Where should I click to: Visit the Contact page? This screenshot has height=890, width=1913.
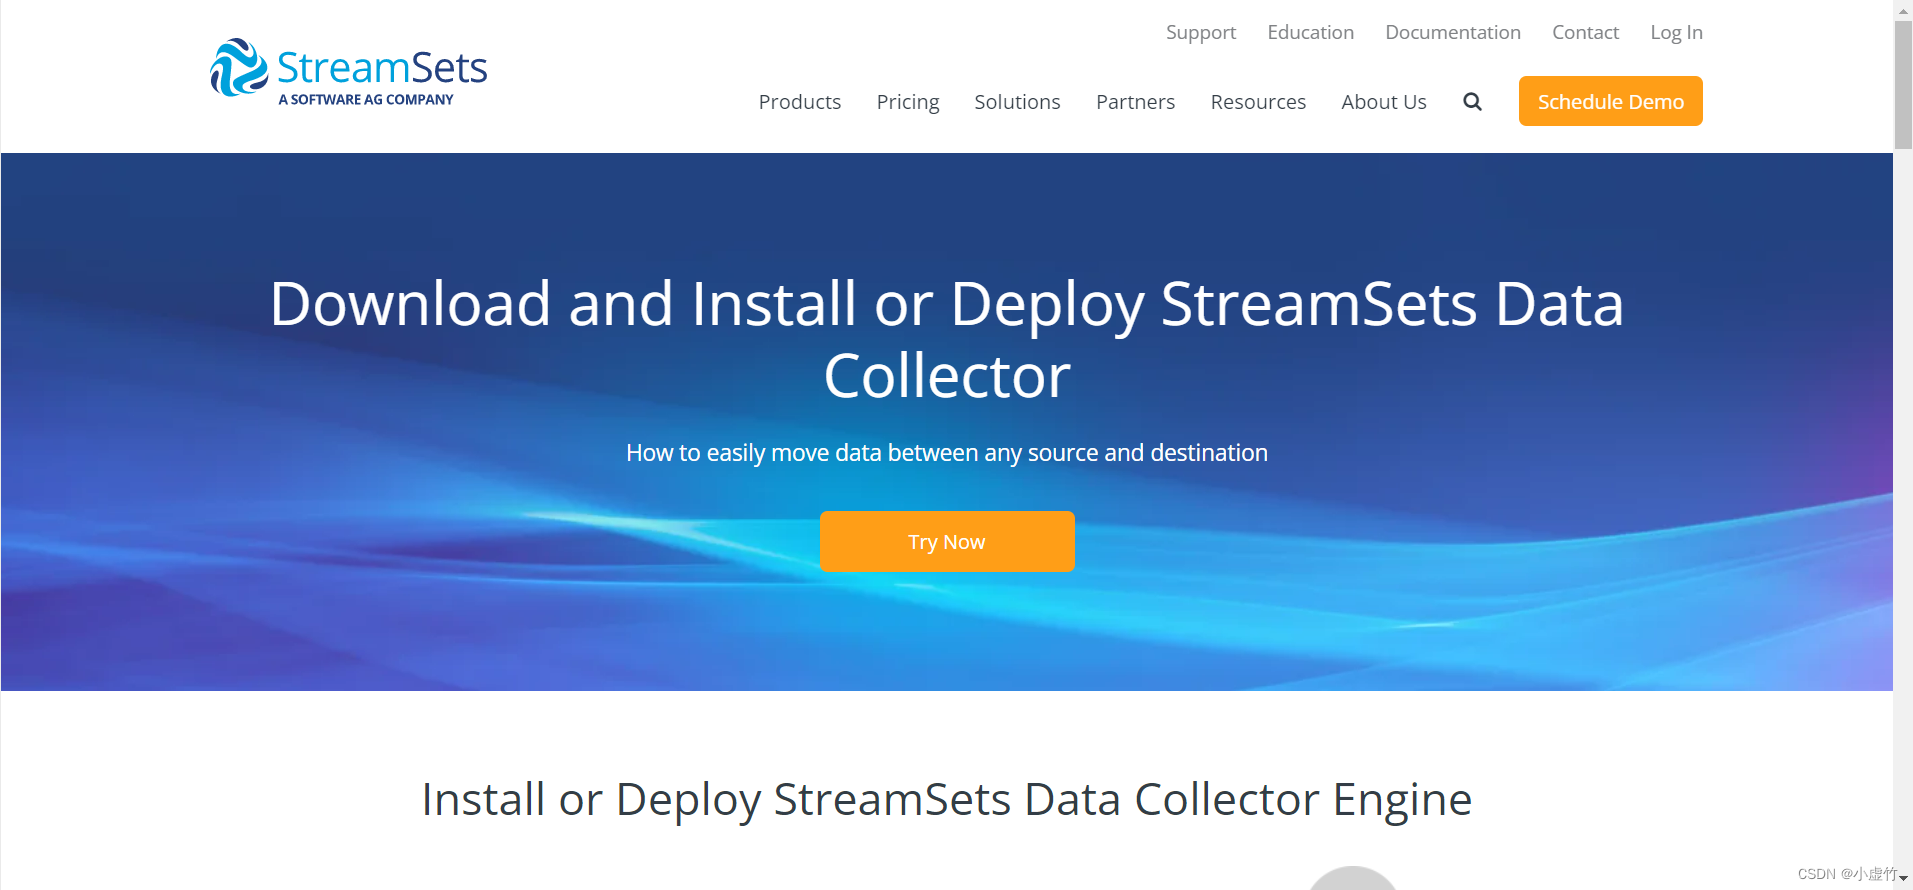pyautogui.click(x=1585, y=32)
